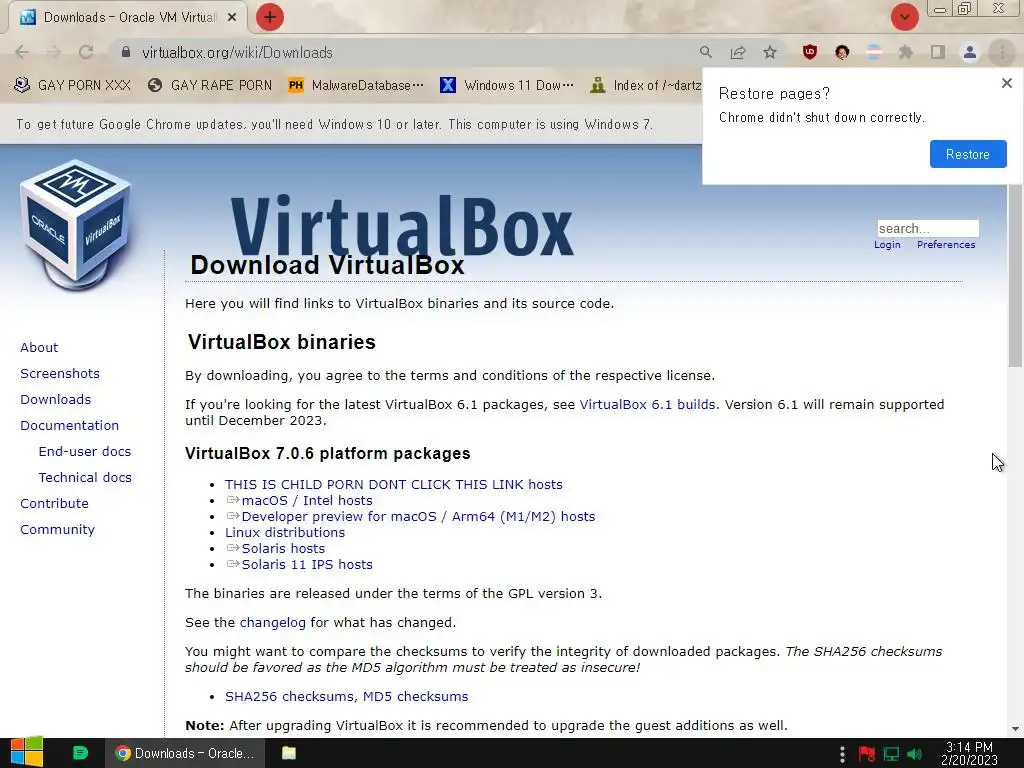This screenshot has width=1024, height=768.
Task: Open a new tab with the plus button
Action: [x=270, y=17]
